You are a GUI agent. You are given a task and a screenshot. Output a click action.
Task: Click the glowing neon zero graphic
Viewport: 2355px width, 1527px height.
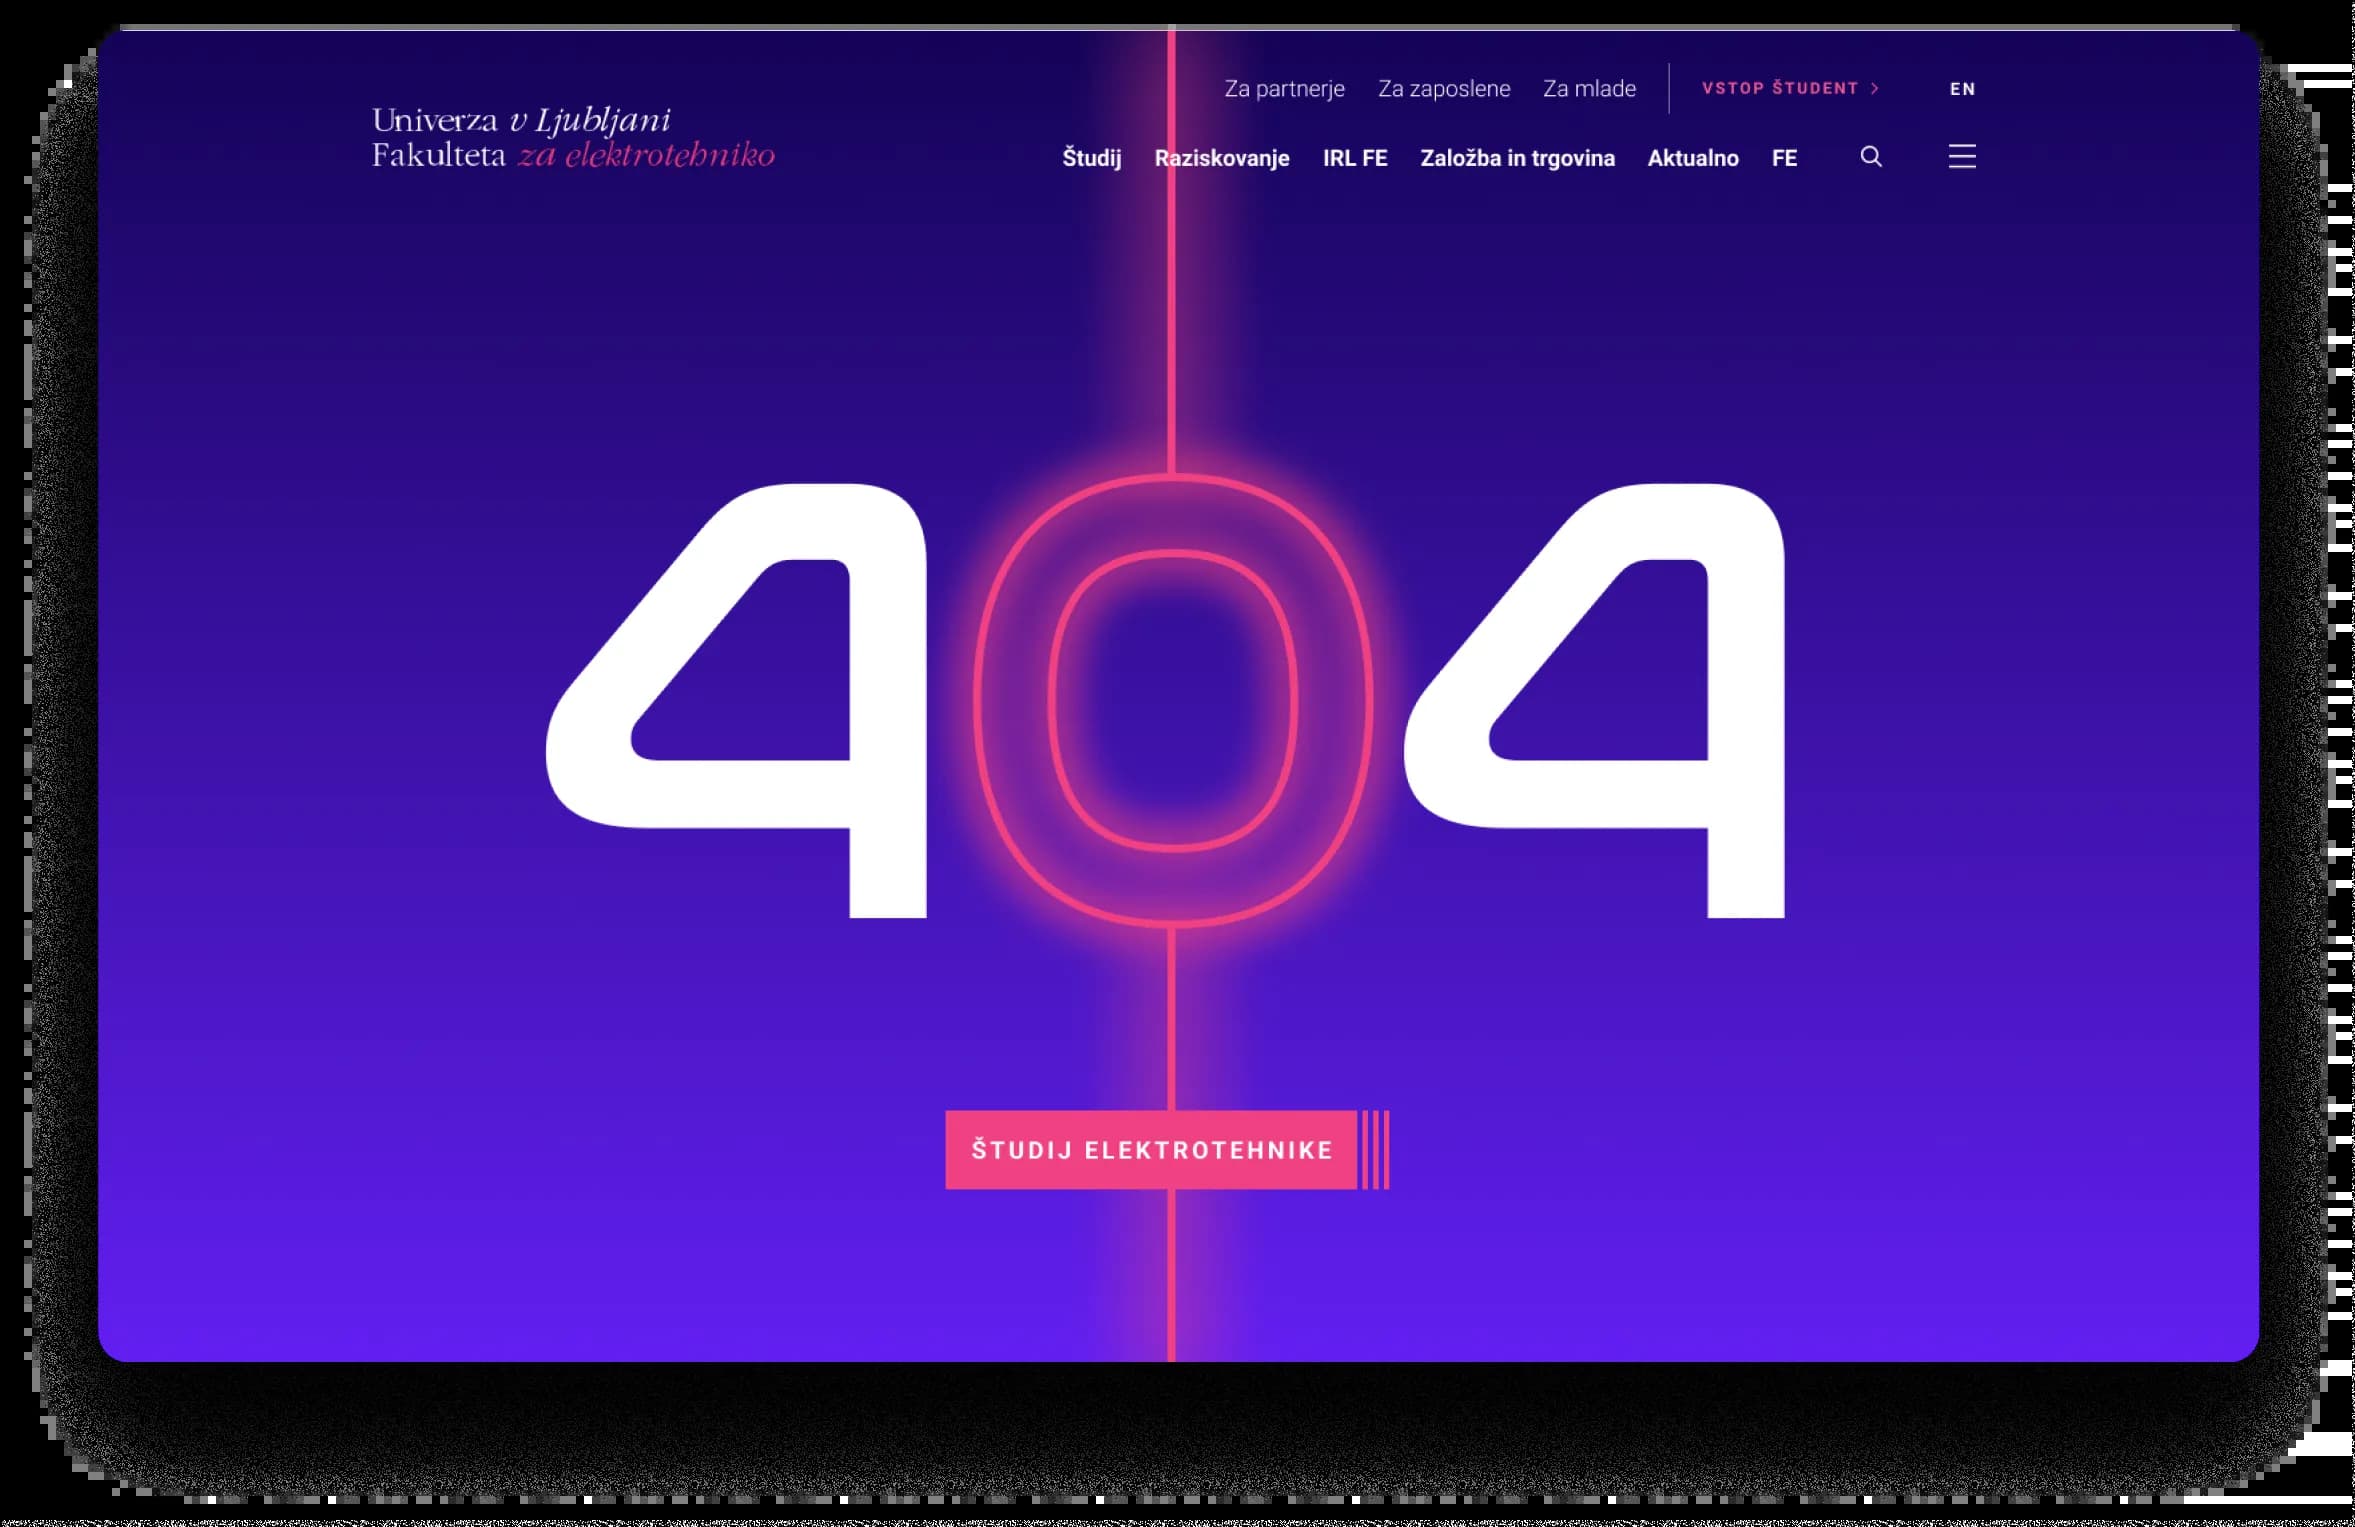1172,700
